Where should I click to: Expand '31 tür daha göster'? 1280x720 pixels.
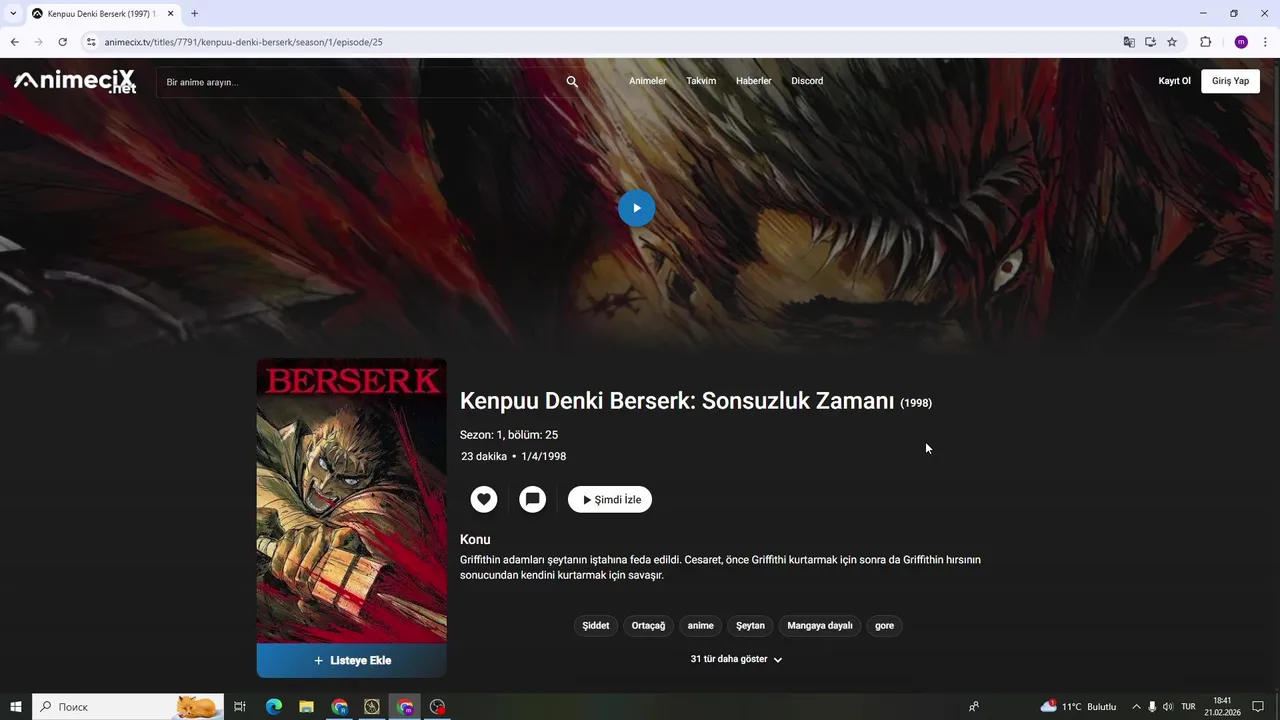(736, 659)
